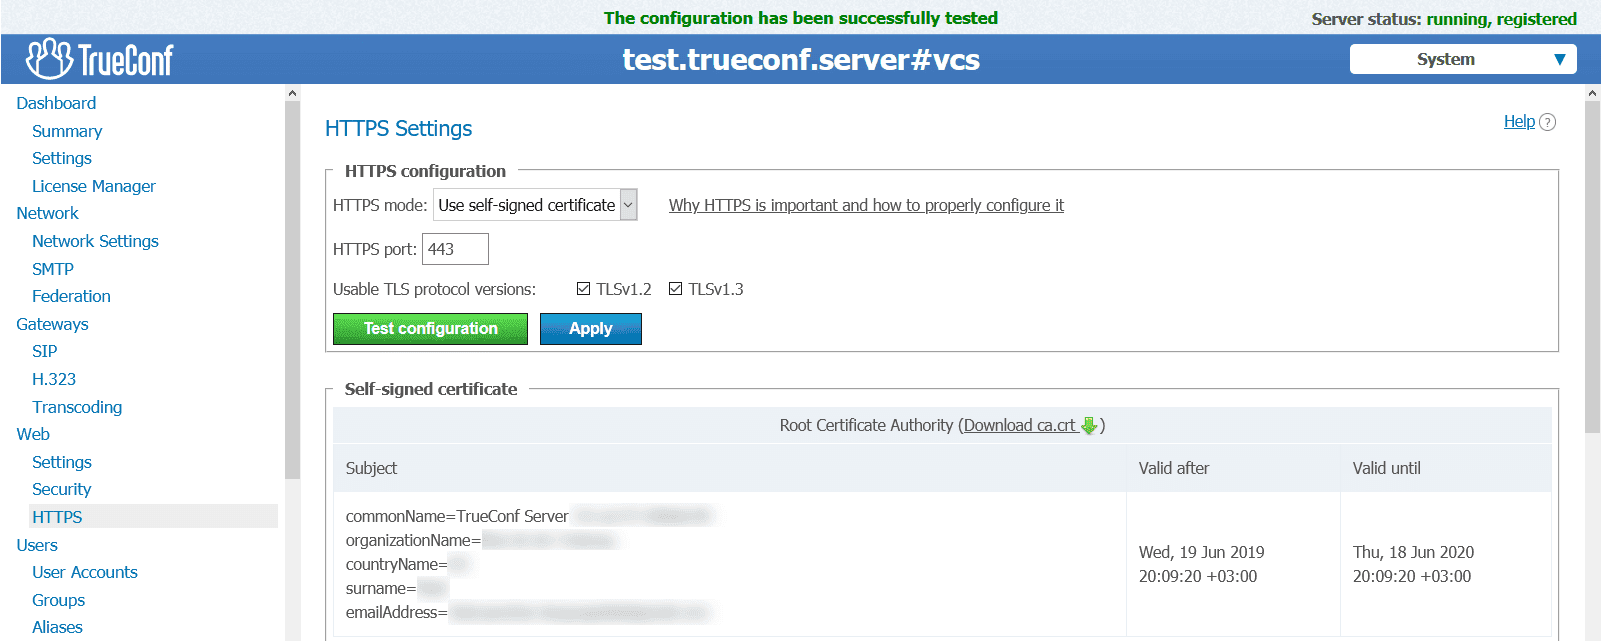Open Federation page

pyautogui.click(x=71, y=296)
